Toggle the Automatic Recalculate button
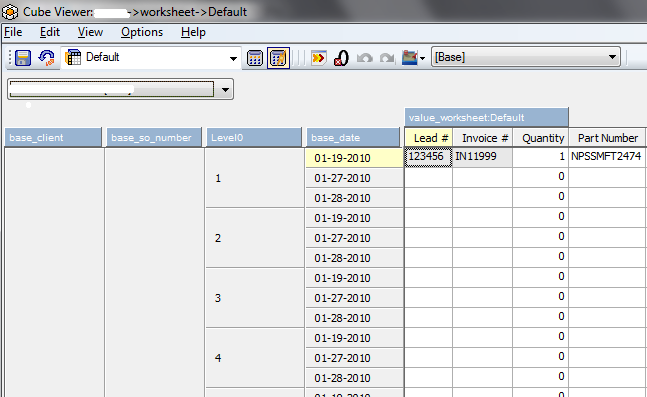The height and width of the screenshot is (397, 647). (278, 58)
